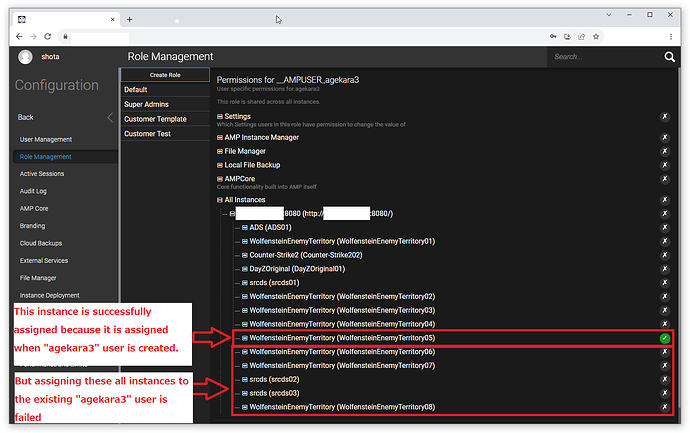The image size is (690, 433).
Task: Click the chevron beside Back
Action: (110, 117)
